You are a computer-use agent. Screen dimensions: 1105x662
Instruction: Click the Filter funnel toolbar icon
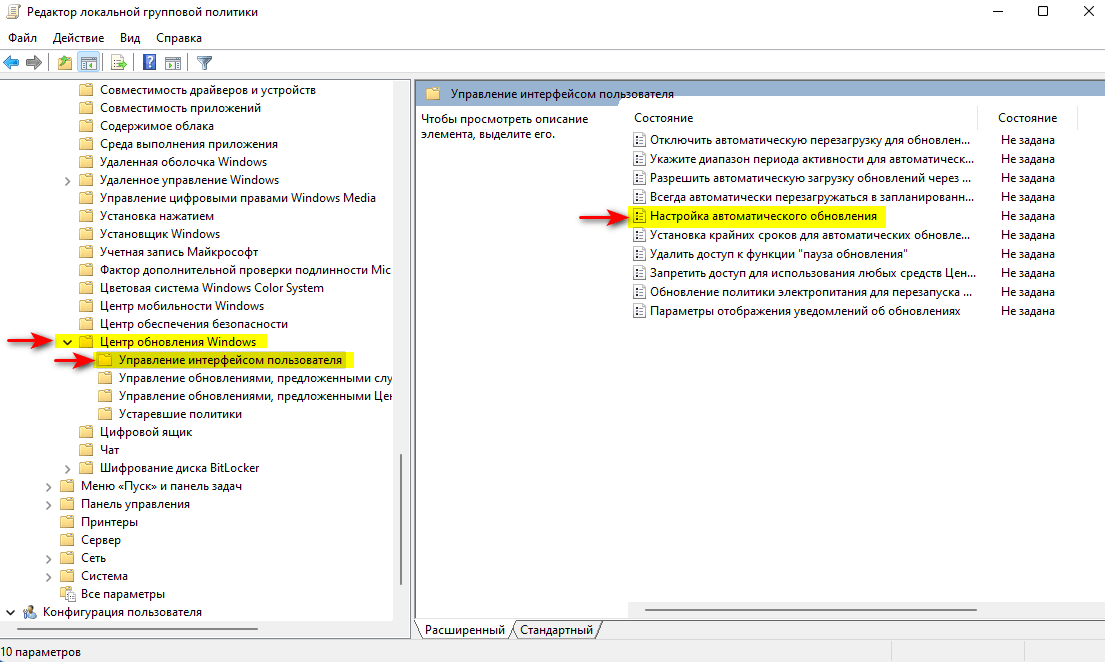tap(204, 63)
